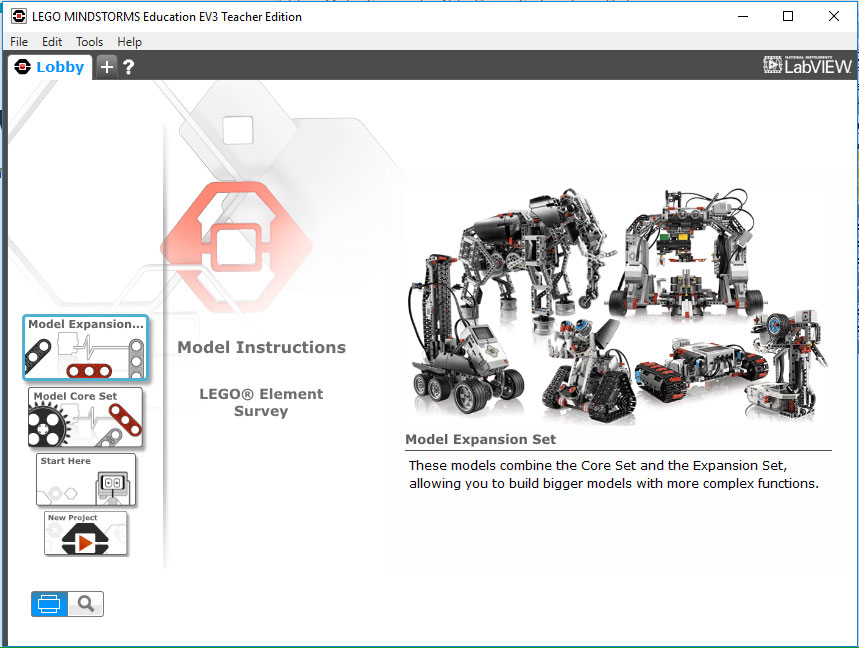Open LEGO Element Survey
This screenshot has width=859, height=648.
[x=261, y=402]
